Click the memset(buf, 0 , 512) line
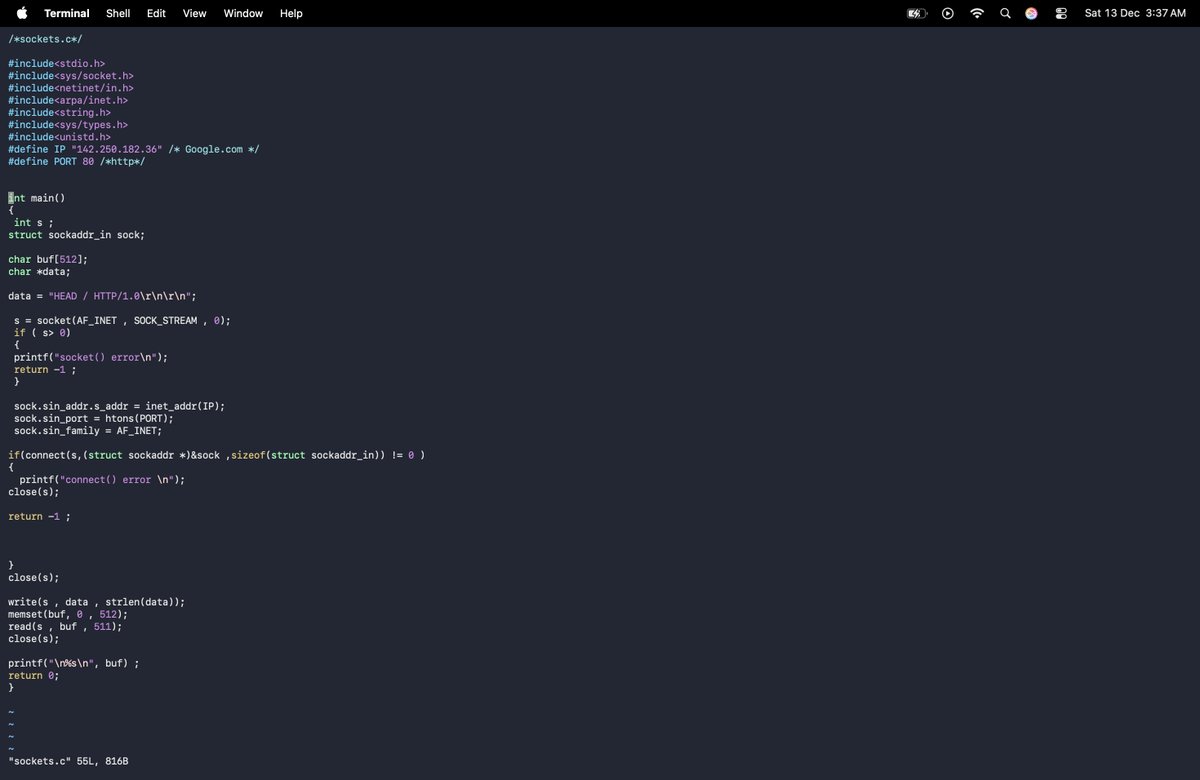The image size is (1200, 780). [x=68, y=614]
